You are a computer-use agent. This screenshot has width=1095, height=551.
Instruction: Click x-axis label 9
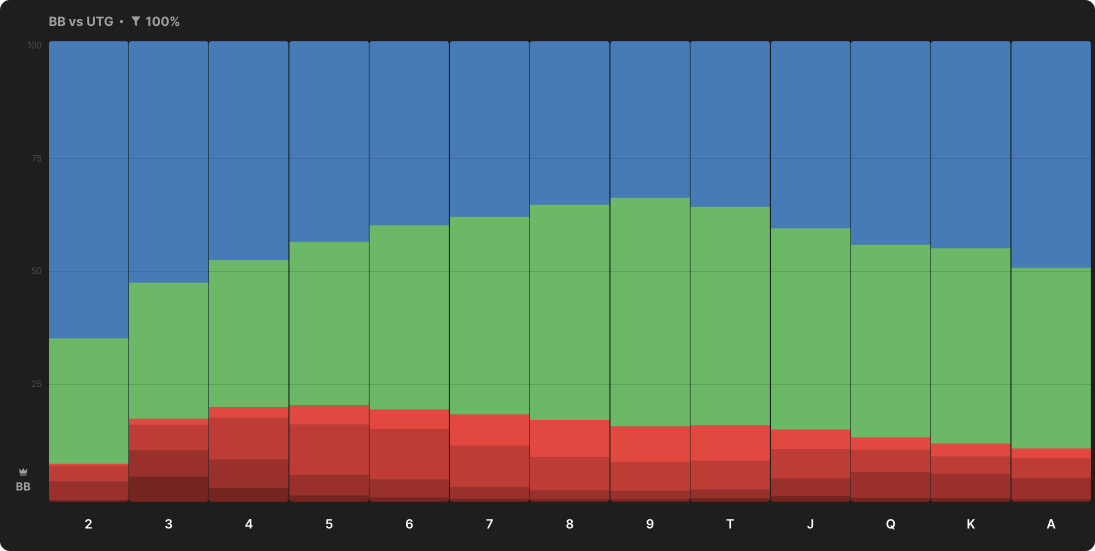click(650, 524)
